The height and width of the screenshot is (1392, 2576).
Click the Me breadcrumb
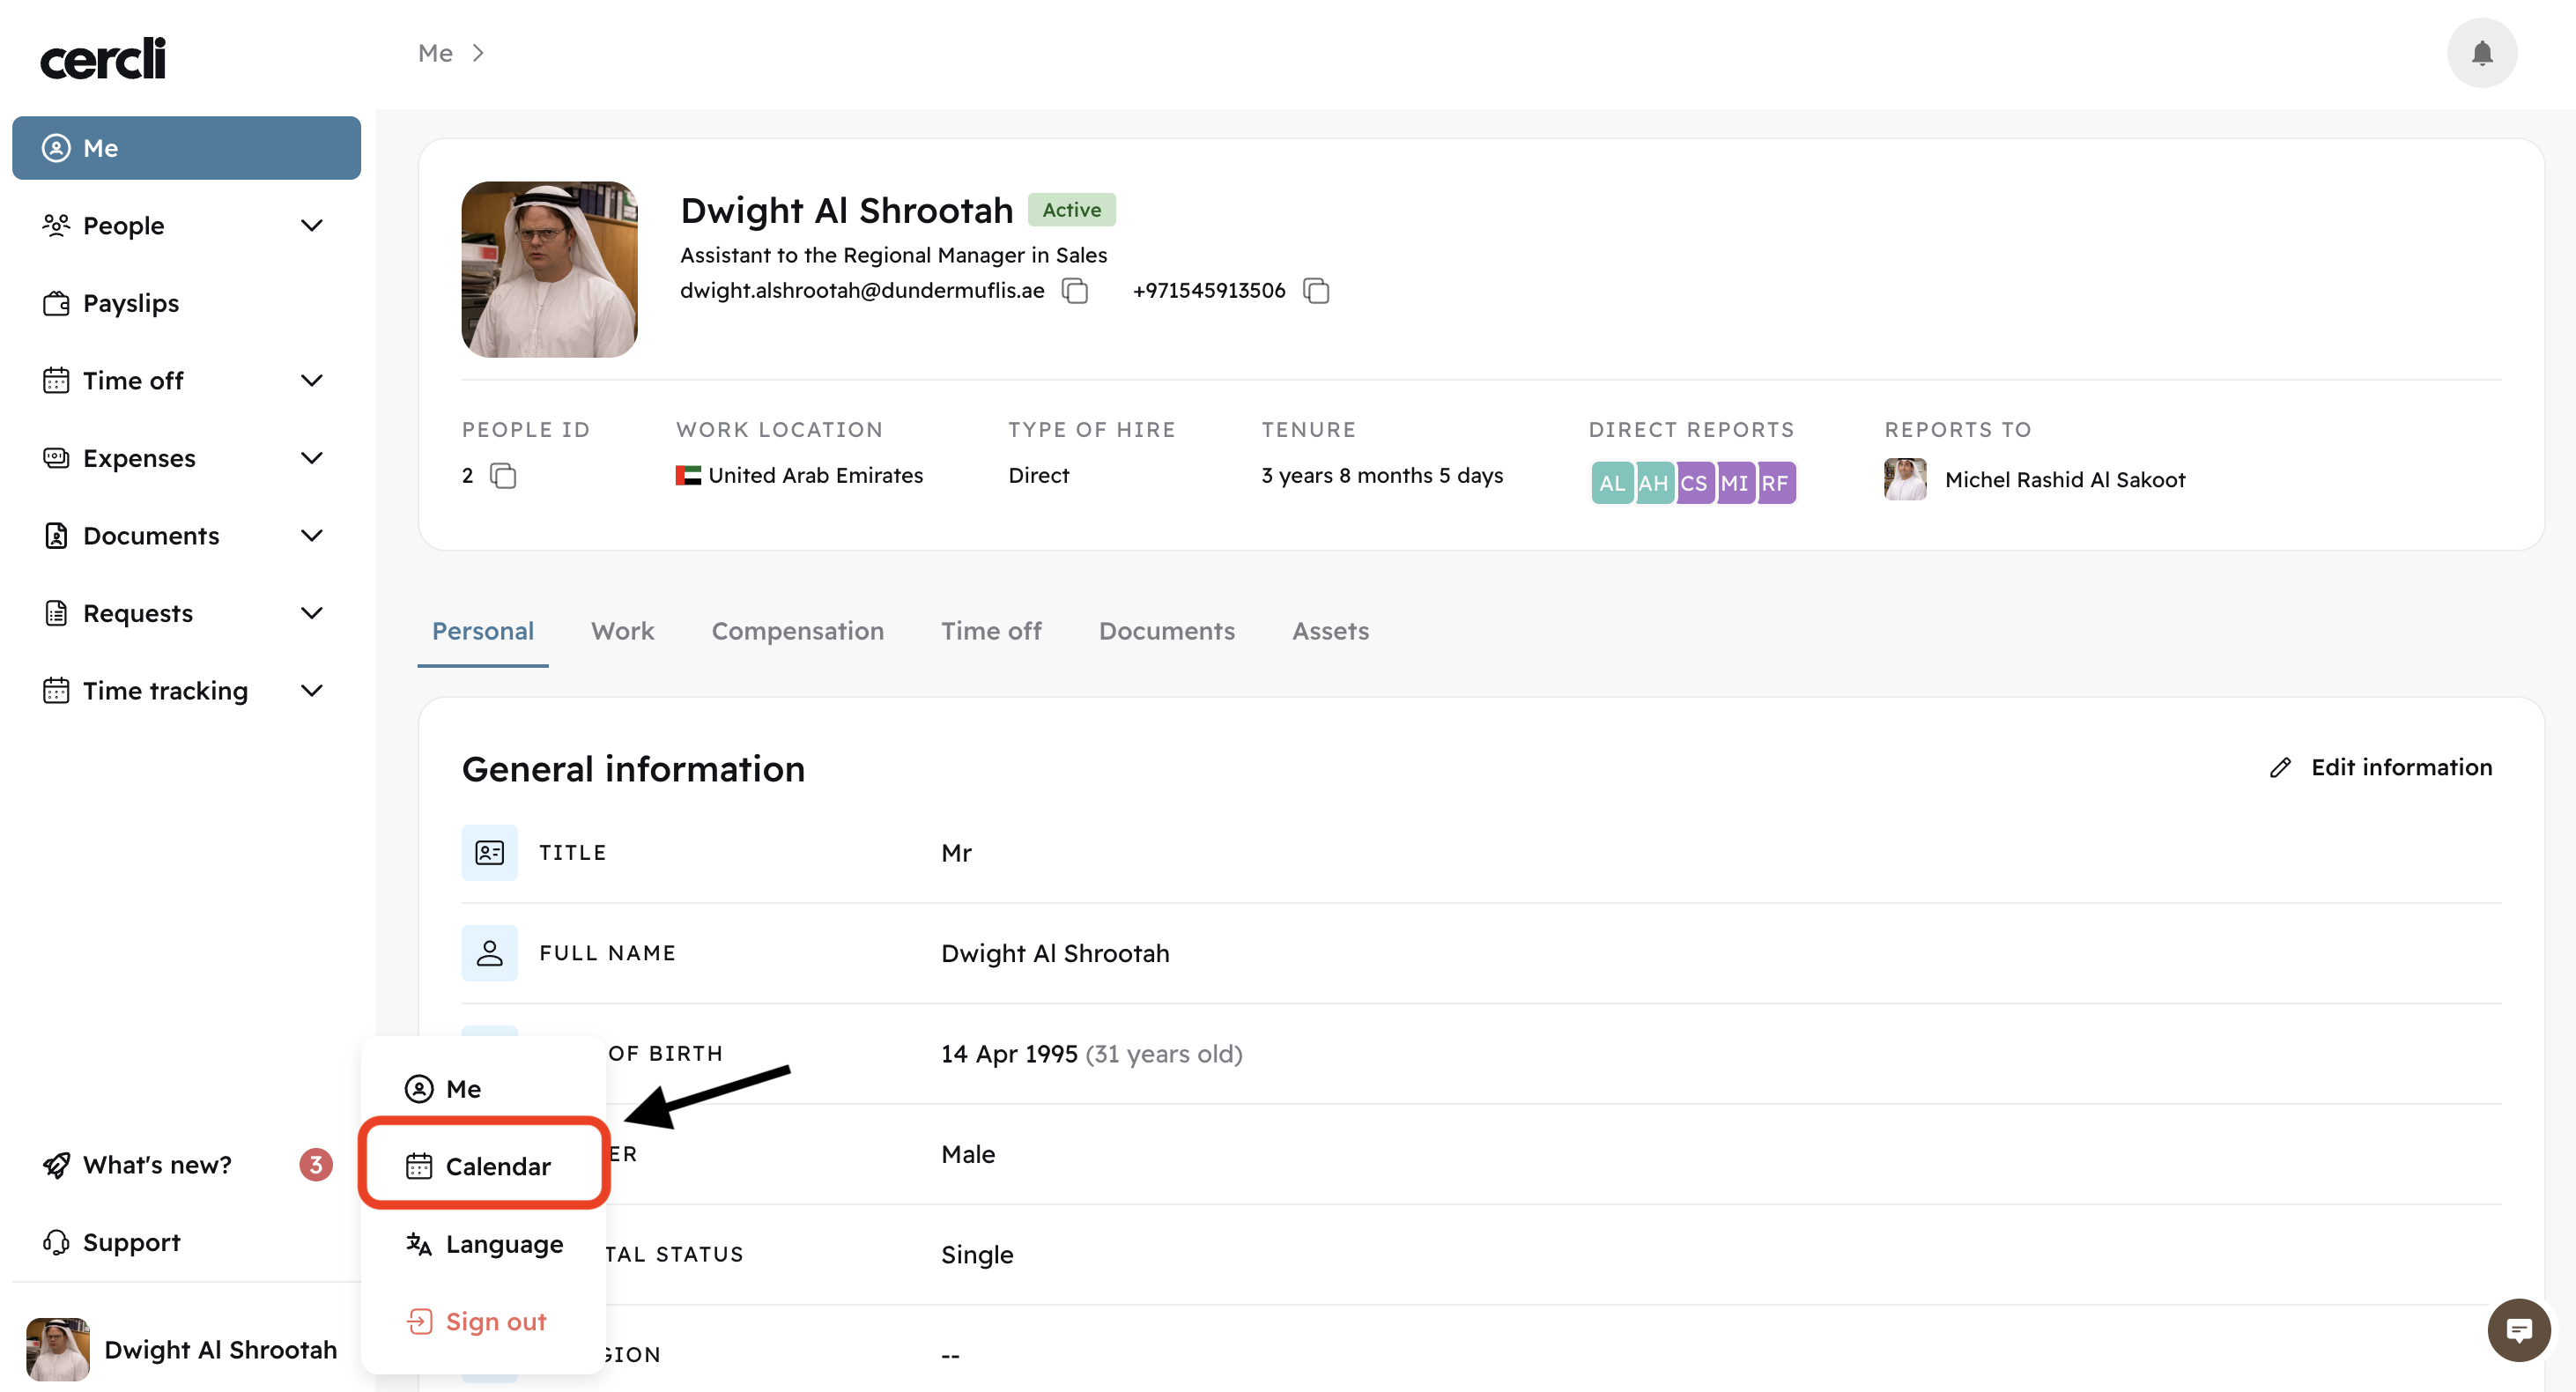(435, 53)
